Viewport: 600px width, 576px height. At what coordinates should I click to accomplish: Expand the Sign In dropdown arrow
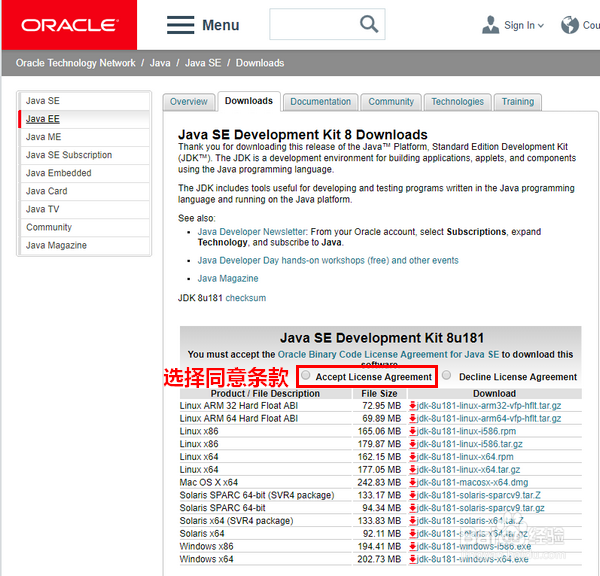pos(541,26)
